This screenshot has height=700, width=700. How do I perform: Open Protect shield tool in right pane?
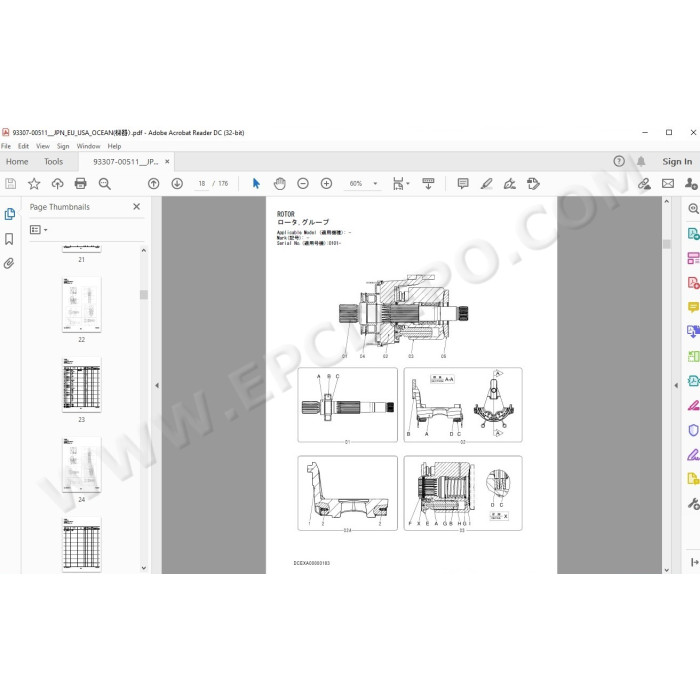point(693,430)
